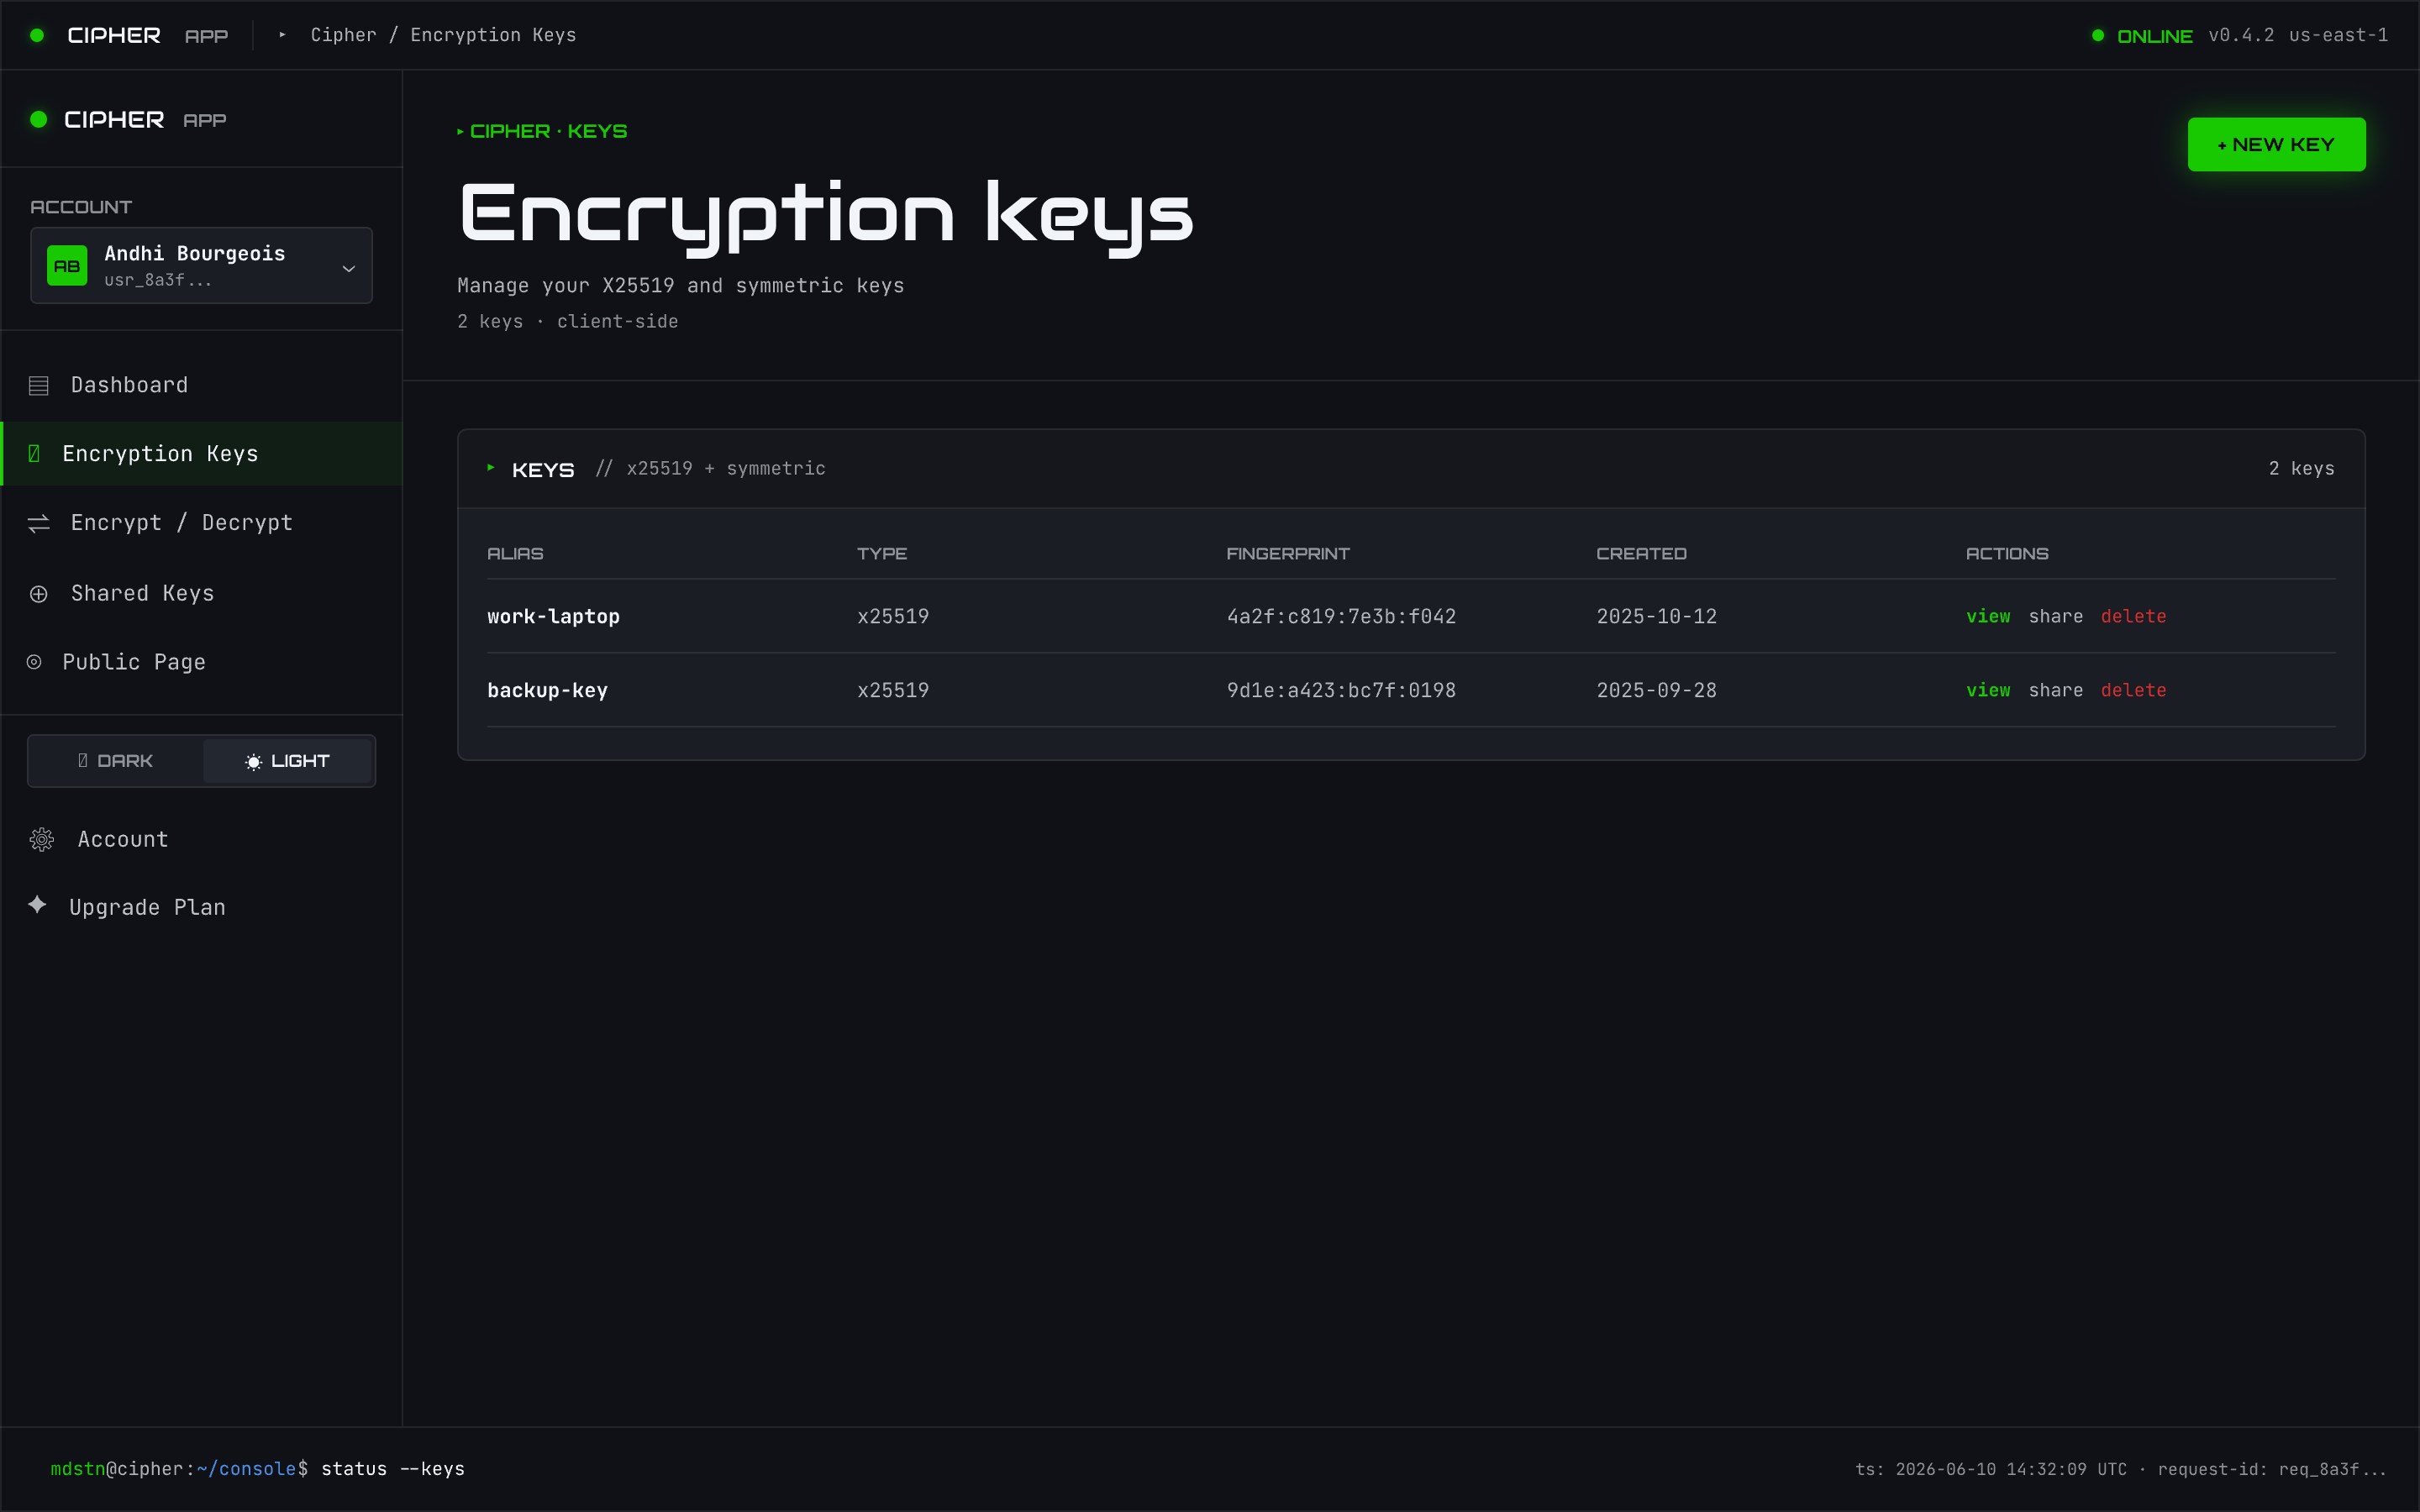Switch theme to DARK
Viewport: 2420px width, 1512px height.
116,761
